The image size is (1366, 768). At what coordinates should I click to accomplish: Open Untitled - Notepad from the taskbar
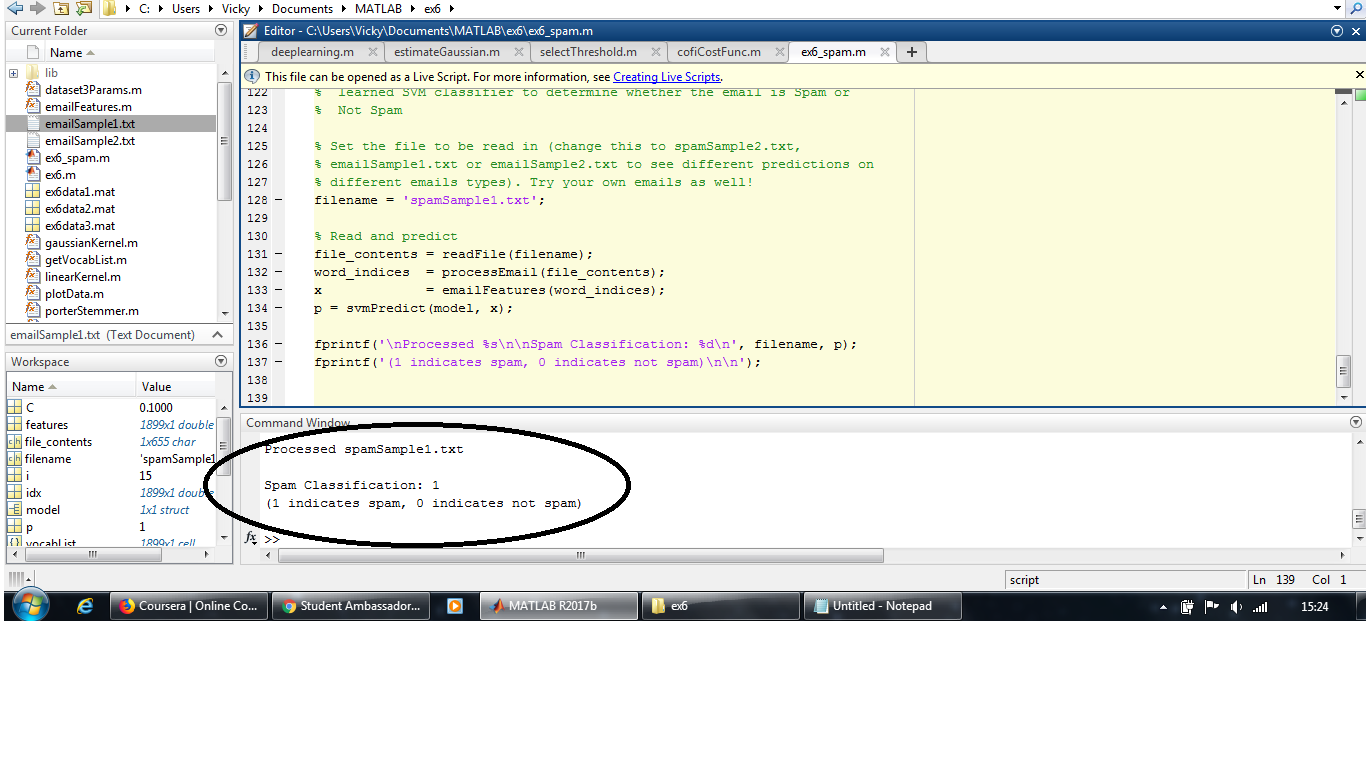coord(880,606)
